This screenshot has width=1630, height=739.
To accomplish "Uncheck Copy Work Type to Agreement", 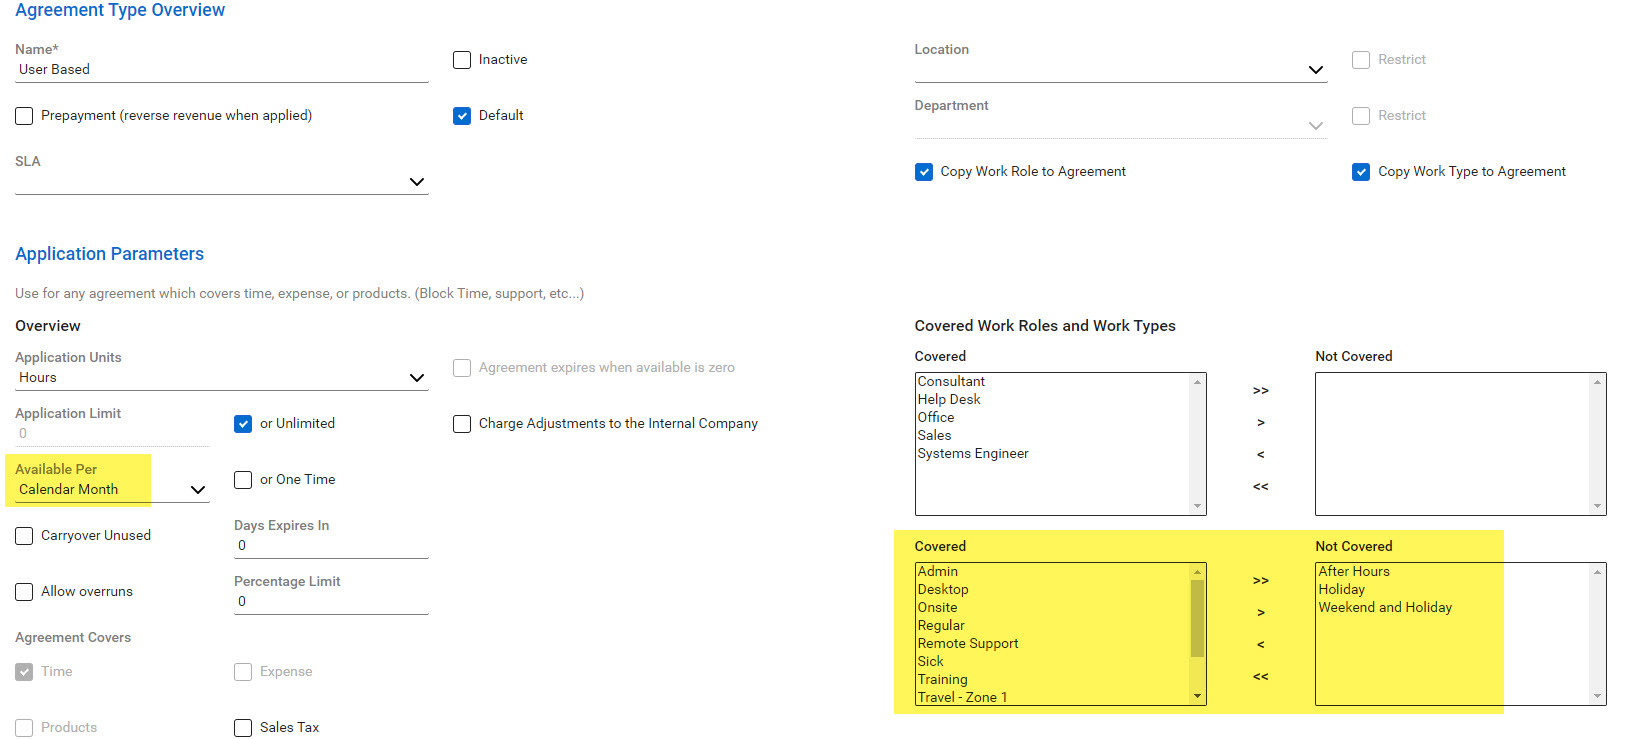I will coord(1361,172).
